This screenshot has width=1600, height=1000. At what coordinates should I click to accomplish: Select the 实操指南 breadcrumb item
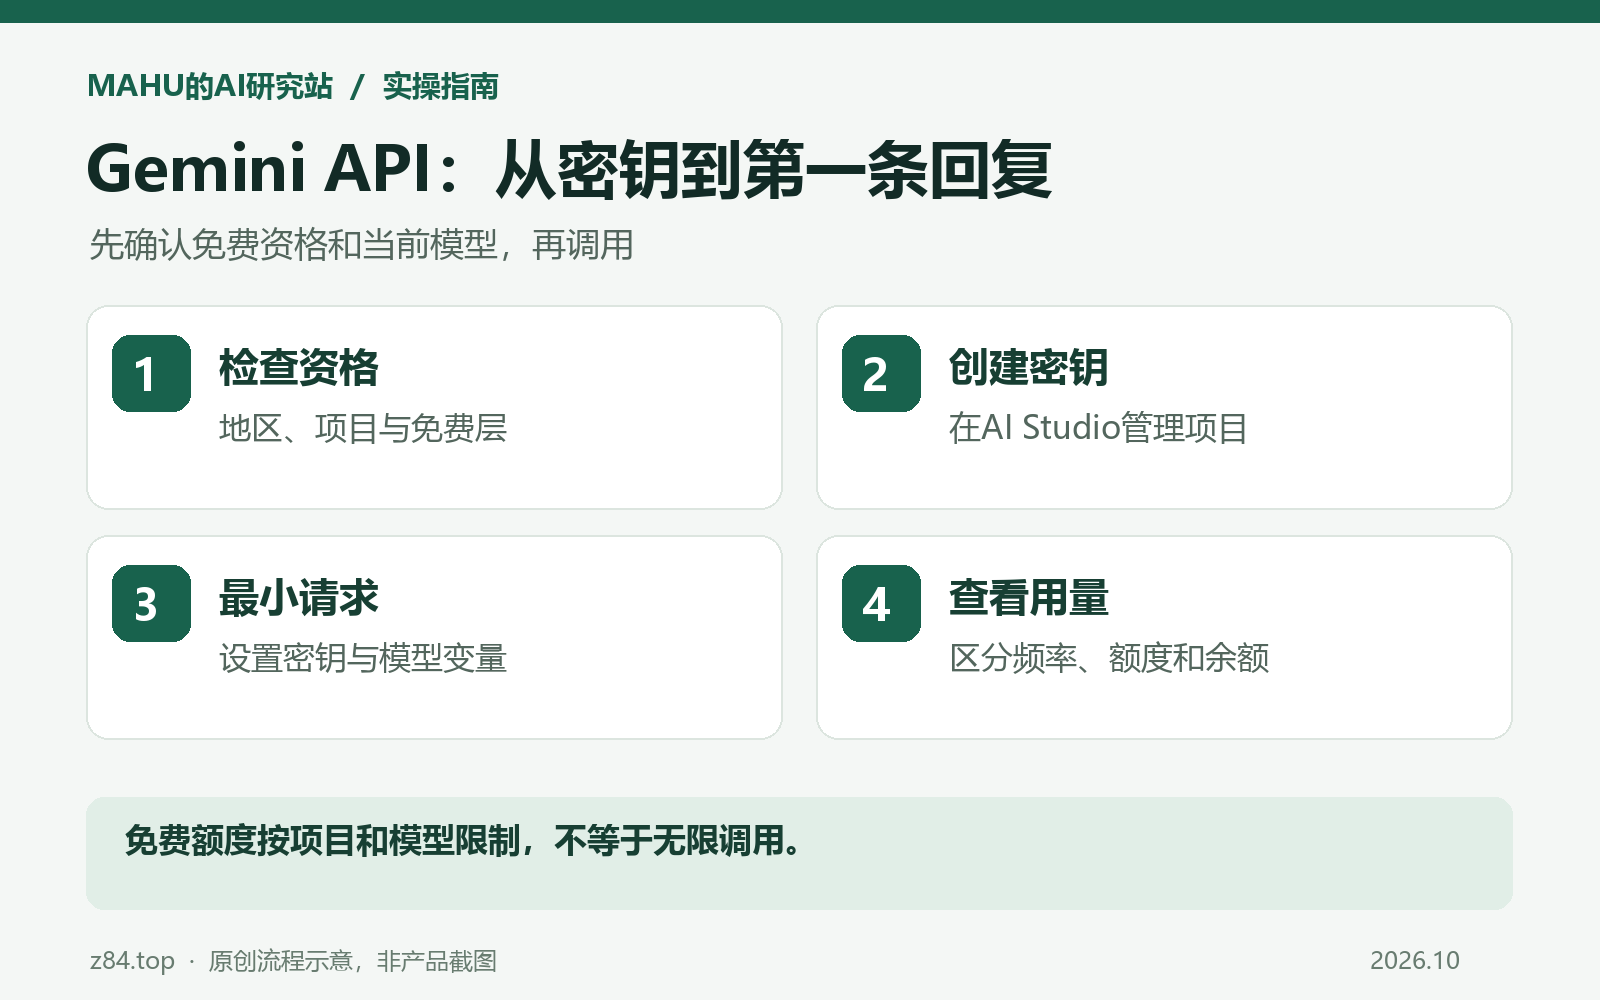click(x=441, y=86)
